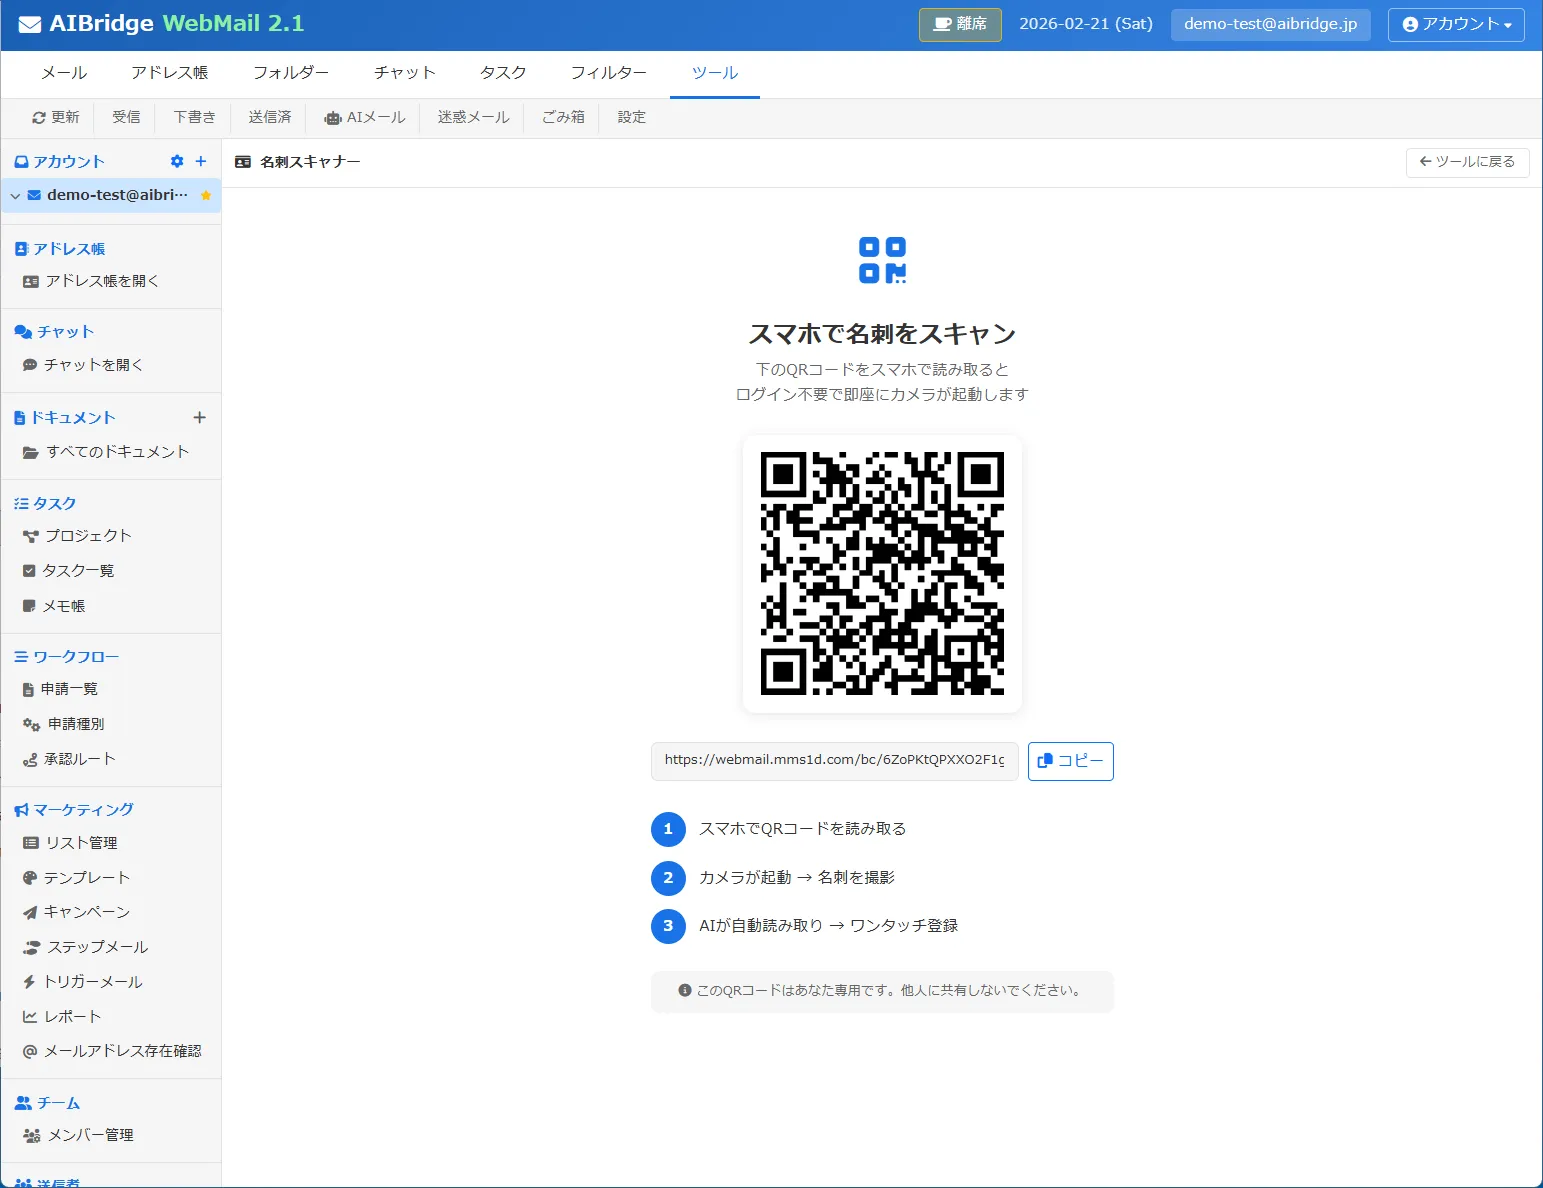Click the plus icon to add an account
The width and height of the screenshot is (1543, 1188).
pyautogui.click(x=201, y=161)
